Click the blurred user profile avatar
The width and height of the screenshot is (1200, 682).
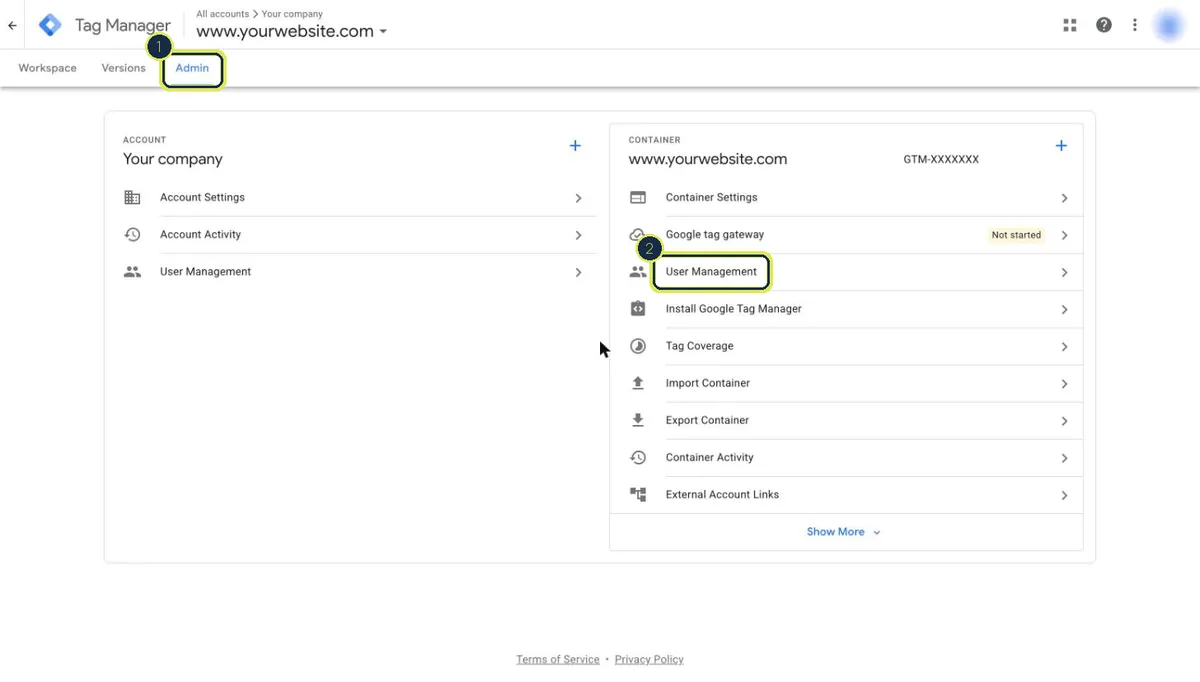coord(1169,25)
